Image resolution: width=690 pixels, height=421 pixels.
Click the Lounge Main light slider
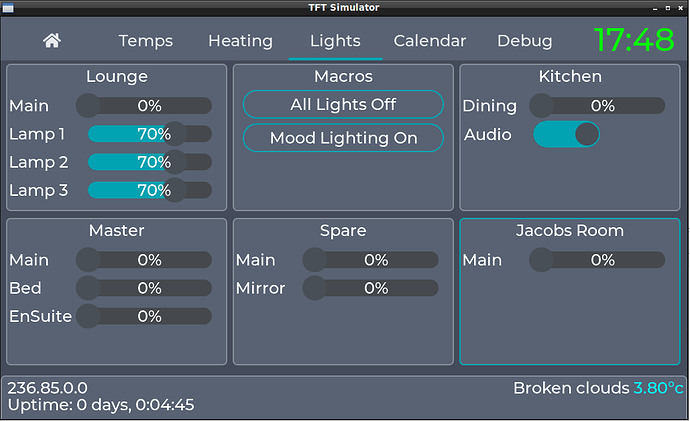144,106
